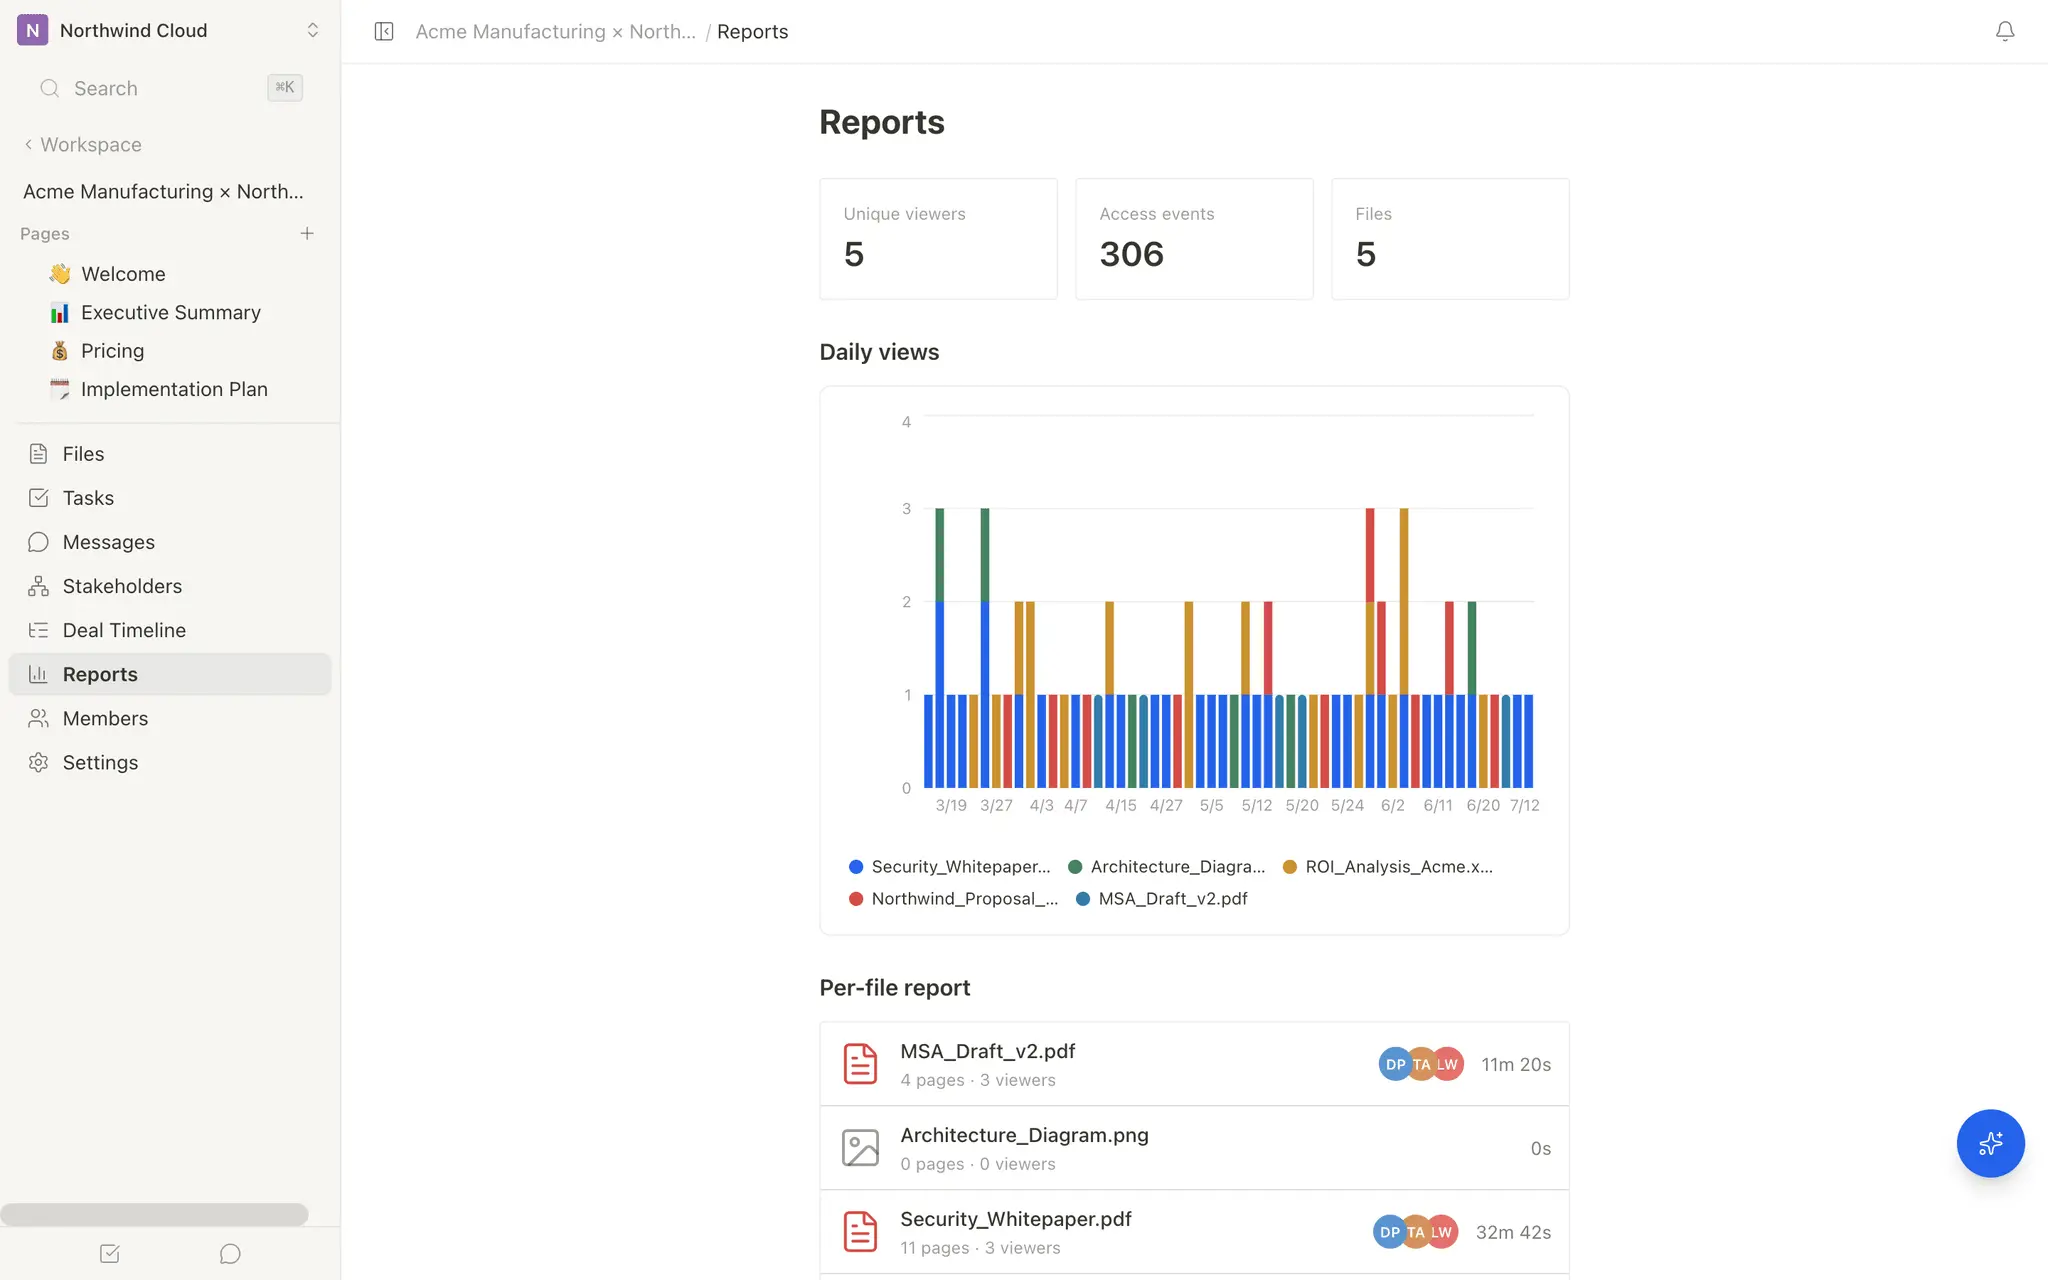The height and width of the screenshot is (1280, 2048).
Task: Toggle MSA_Draft_v2.pdf legend series
Action: coord(1162,899)
